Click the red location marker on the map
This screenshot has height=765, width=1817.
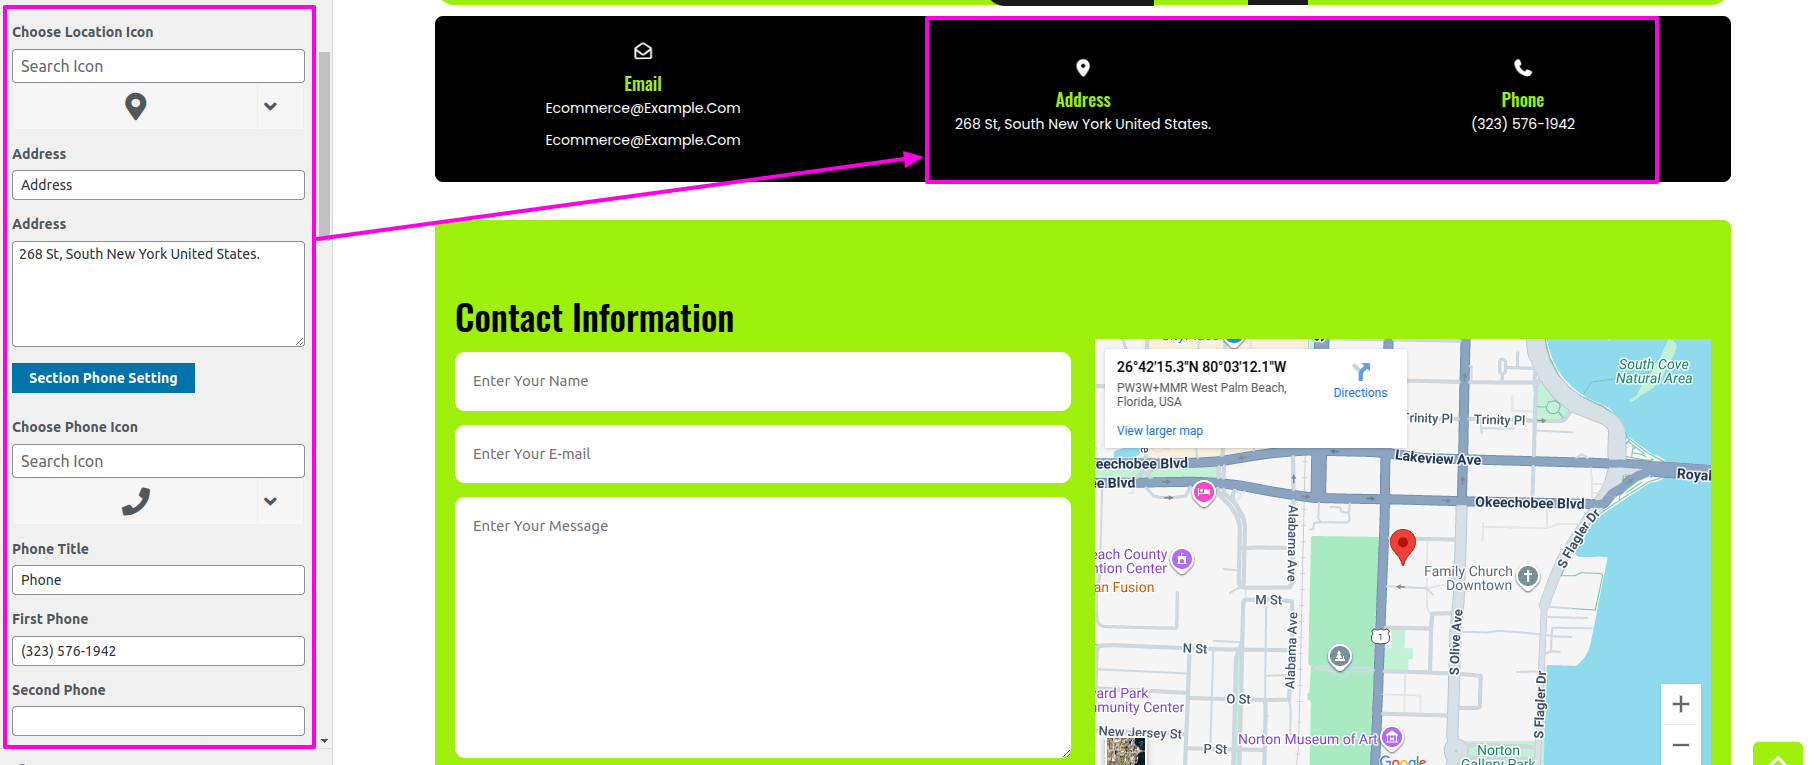point(1403,545)
